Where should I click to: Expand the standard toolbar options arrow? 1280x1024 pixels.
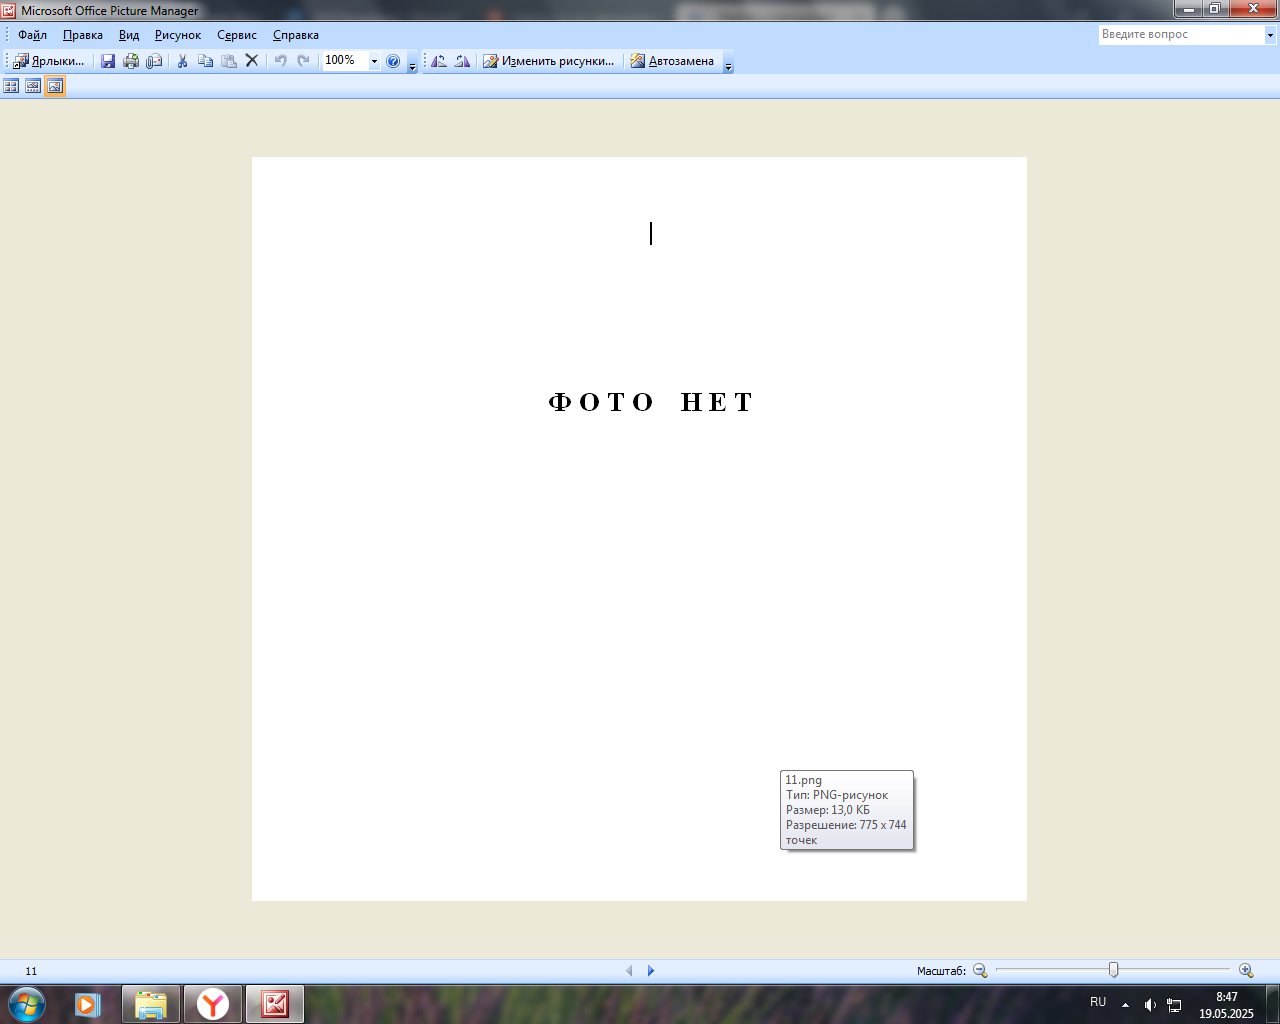click(x=412, y=62)
